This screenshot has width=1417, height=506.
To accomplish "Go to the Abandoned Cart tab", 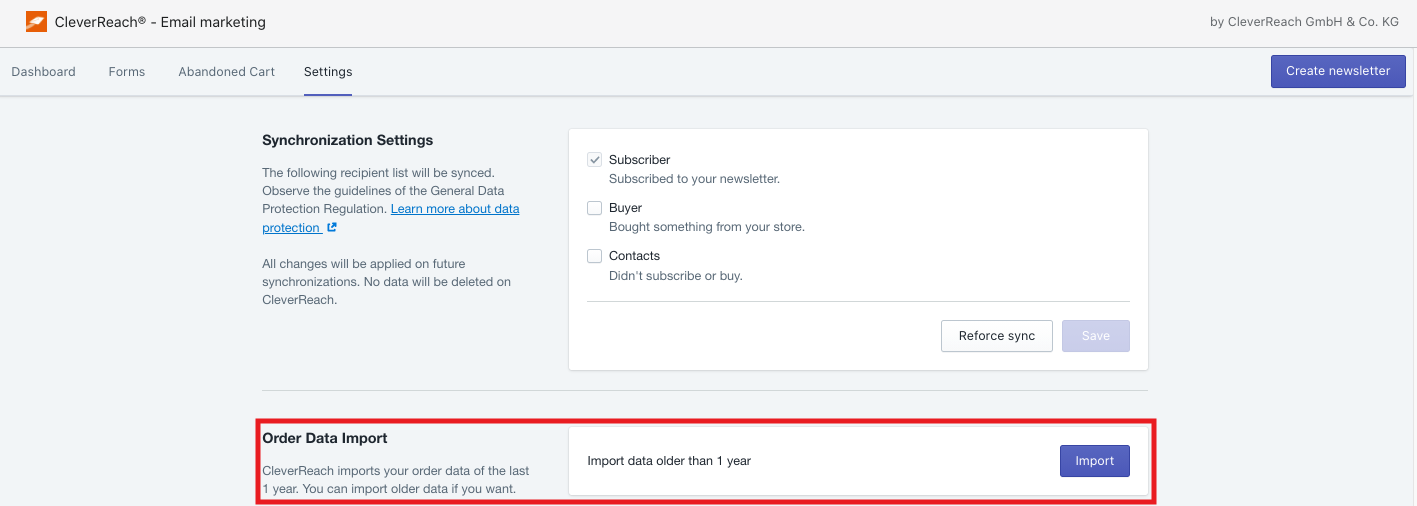I will tap(226, 72).
